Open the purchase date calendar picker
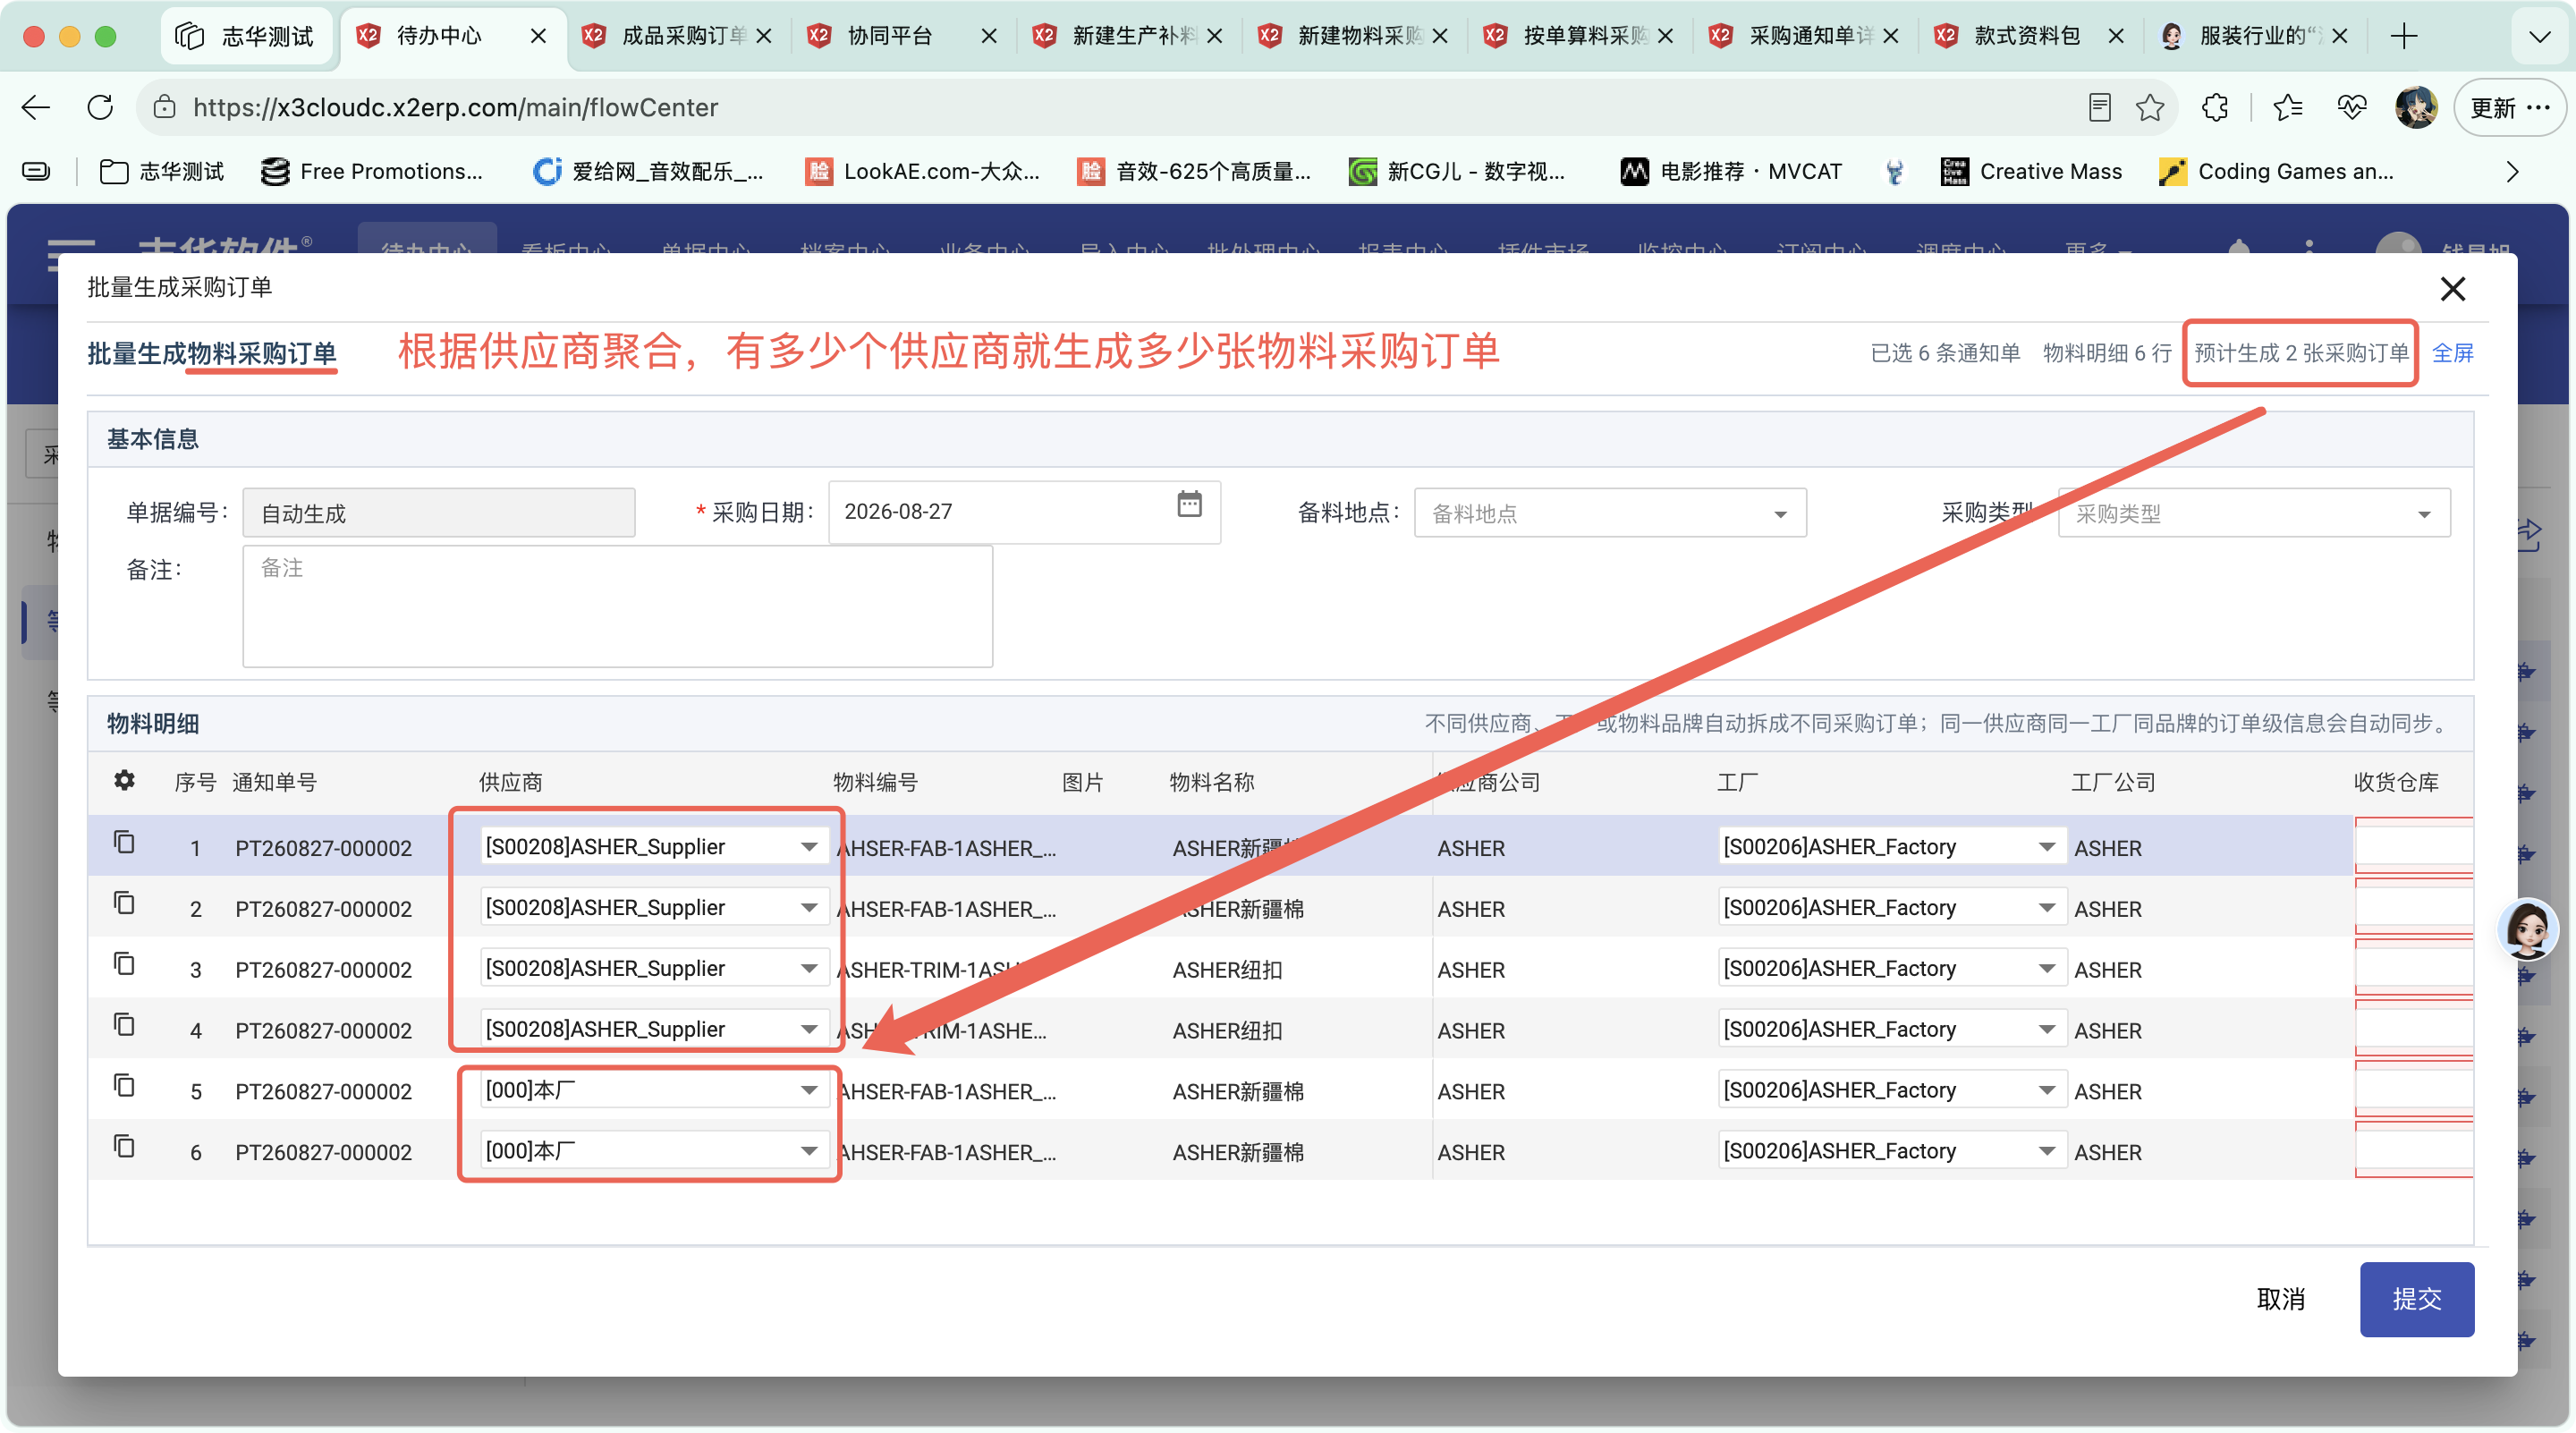 pos(1189,505)
